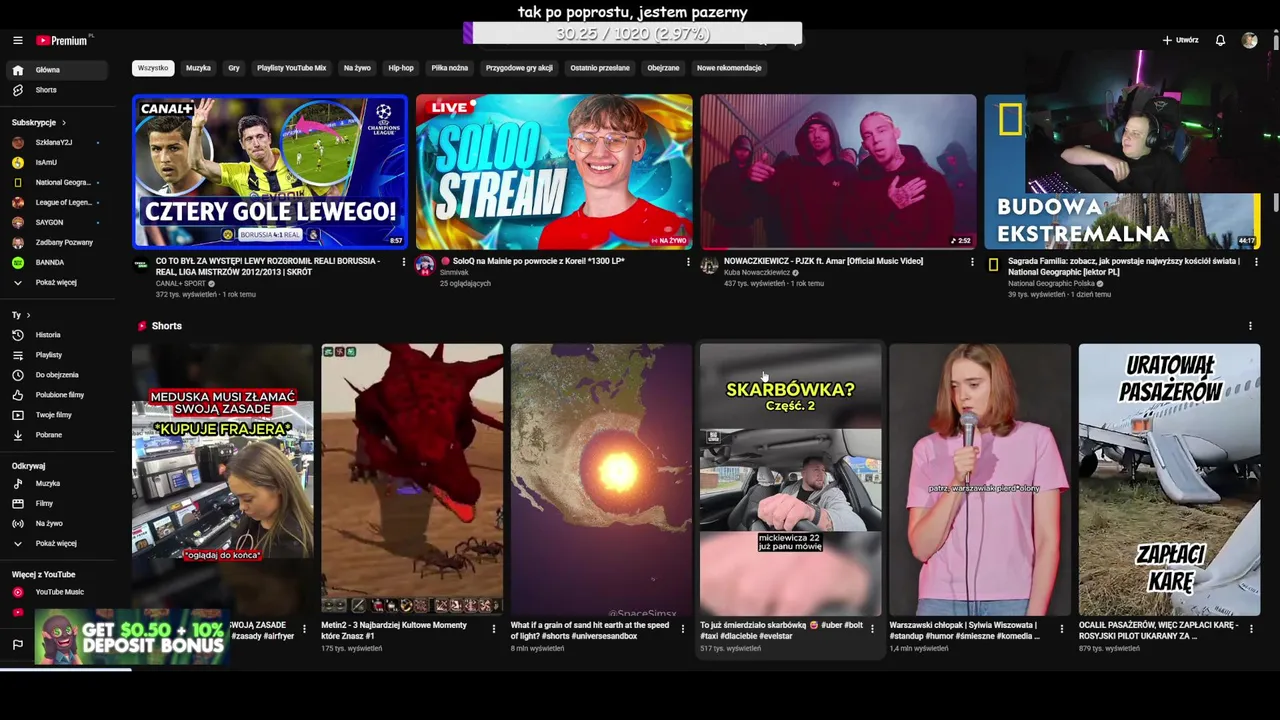Screen dimensions: 1280x720
Task: Open the Cztery gole Lewego thumbnail
Action: 270,171
